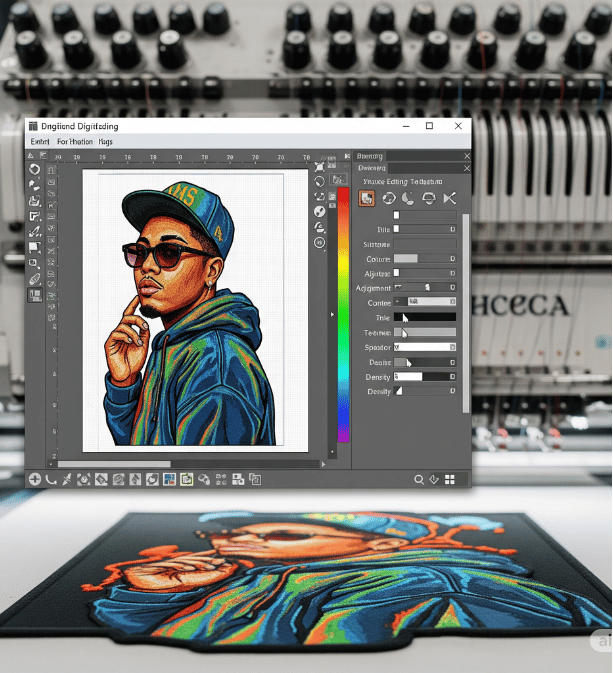The image size is (613, 673).
Task: Expand the Spacing field dropdown
Action: pyautogui.click(x=452, y=348)
